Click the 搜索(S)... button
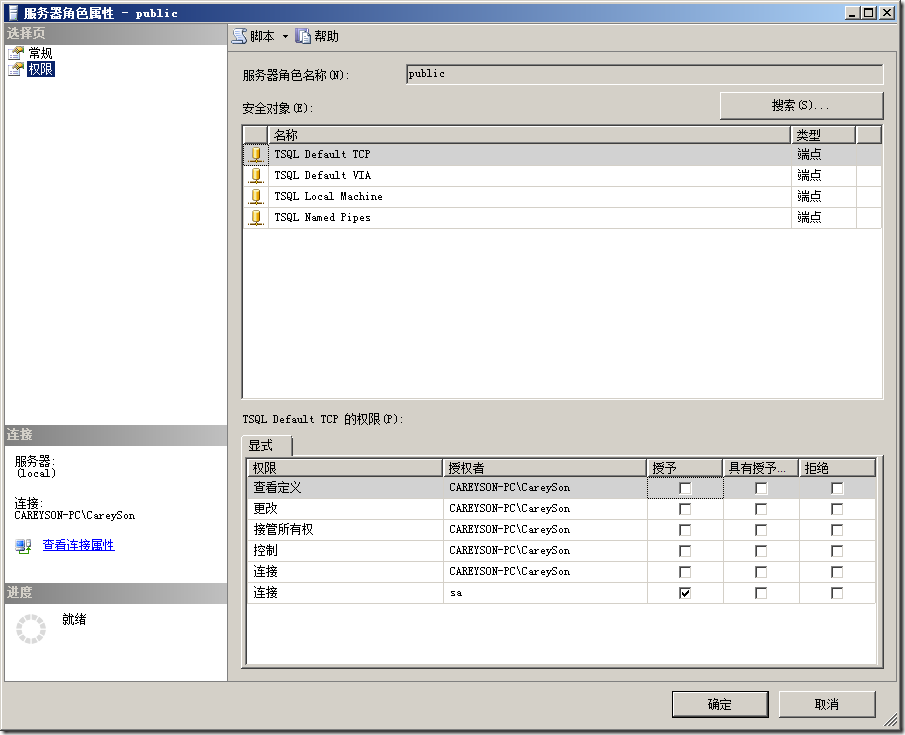The width and height of the screenshot is (905, 735). (x=801, y=106)
